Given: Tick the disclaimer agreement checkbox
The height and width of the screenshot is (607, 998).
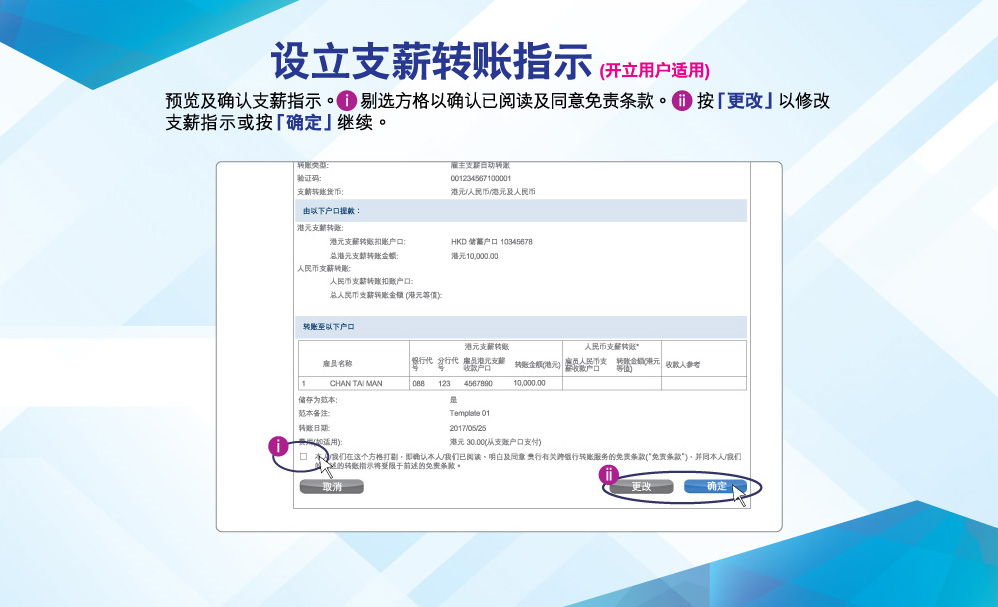Looking at the screenshot, I should coord(304,457).
